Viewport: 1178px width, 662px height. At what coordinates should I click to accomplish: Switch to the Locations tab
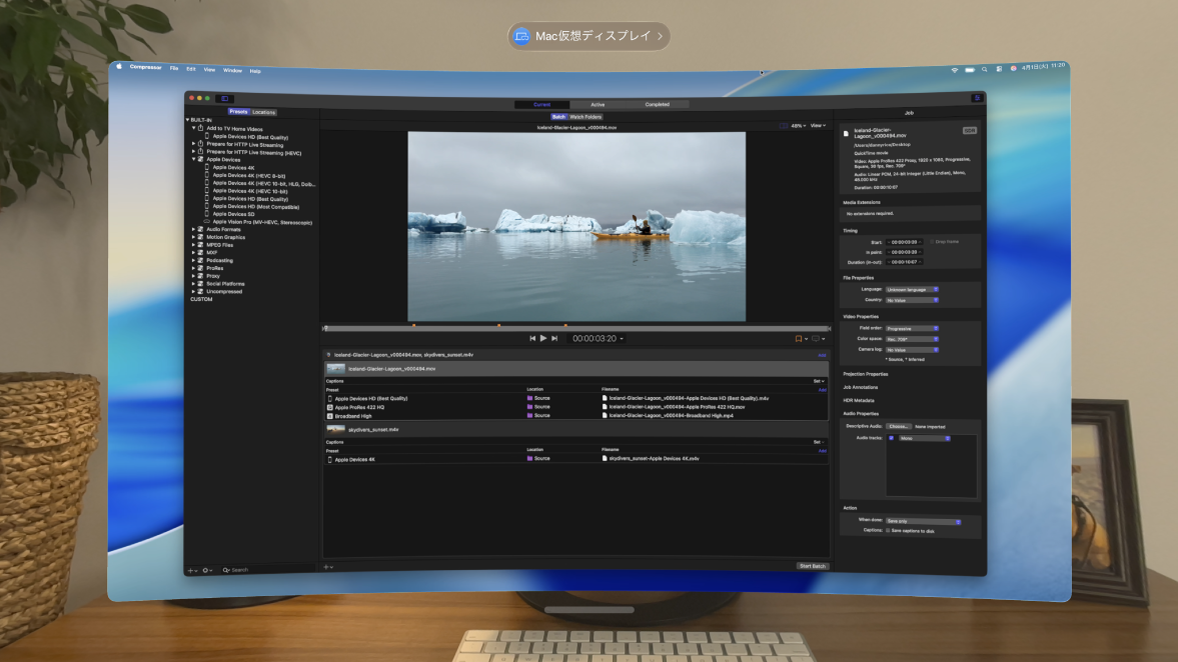coord(263,112)
